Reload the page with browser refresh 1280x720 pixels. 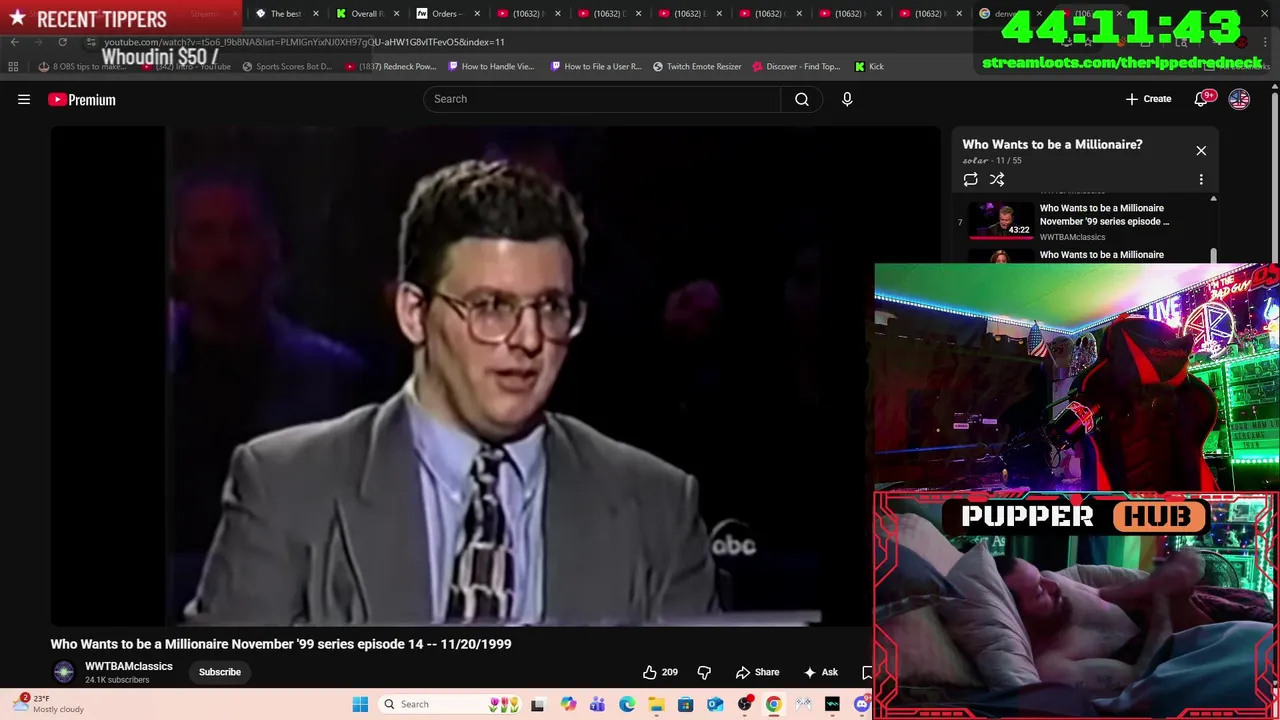62,42
